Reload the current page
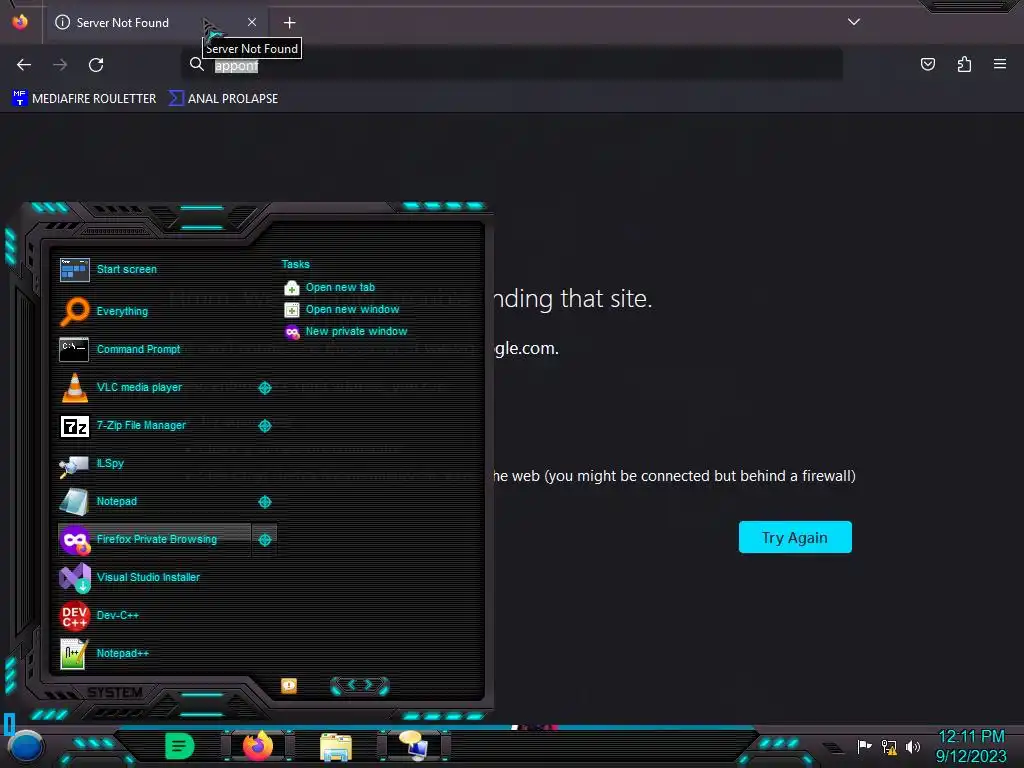Screen dimensions: 1024x768 (x=96, y=65)
